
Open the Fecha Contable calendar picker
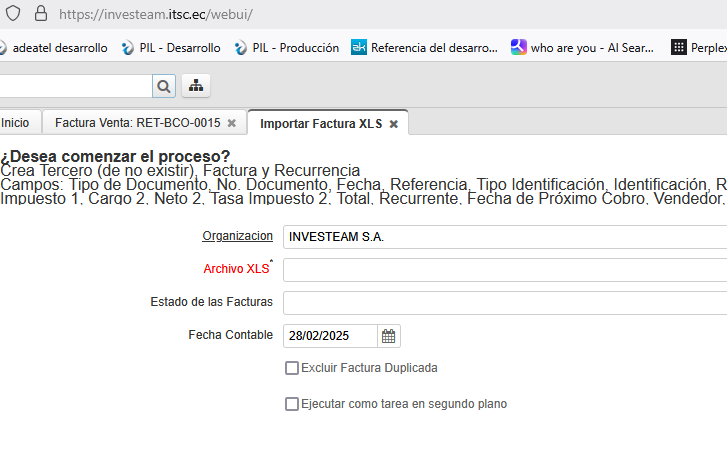point(389,336)
